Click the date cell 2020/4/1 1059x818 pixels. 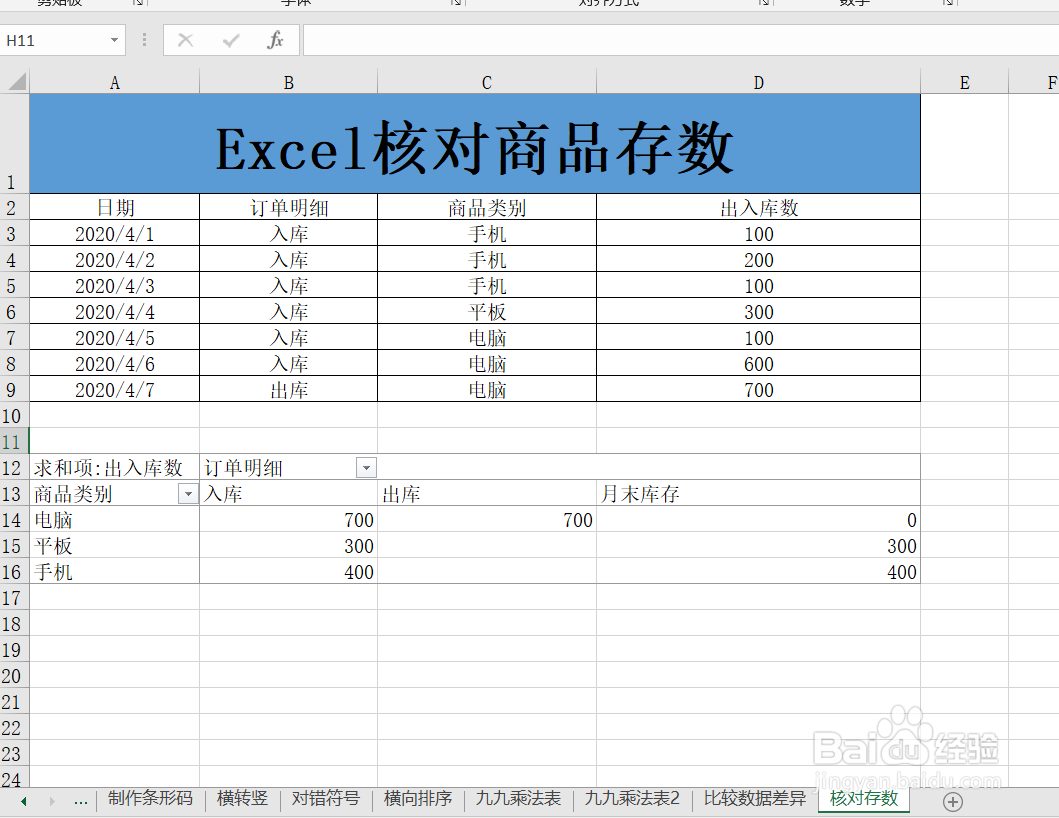click(115, 234)
